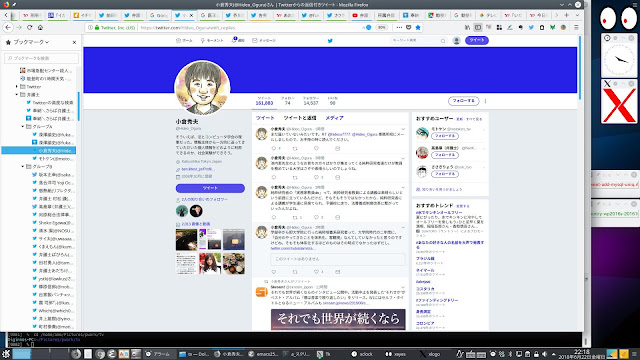The height and width of the screenshot is (360, 640).
Task: Open Firefox library icon in toolbar
Action: [x=467, y=27]
